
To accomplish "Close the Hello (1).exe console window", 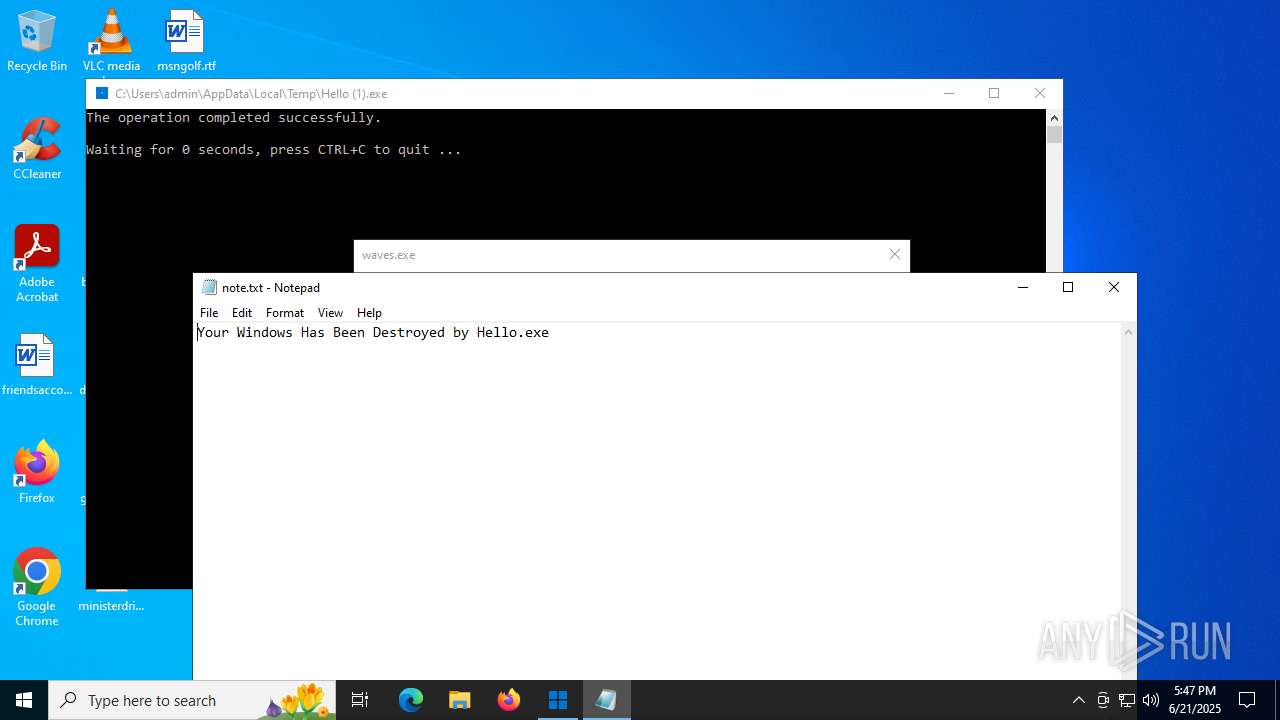I will pos(1040,93).
